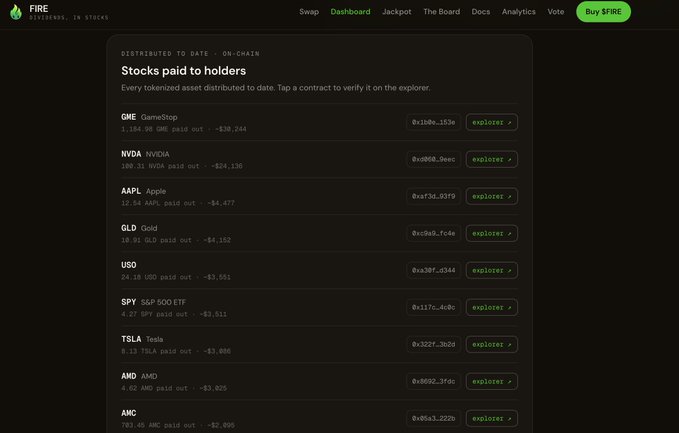Click the Tesla company name
Image resolution: width=679 pixels, height=433 pixels.
pyautogui.click(x=155, y=339)
